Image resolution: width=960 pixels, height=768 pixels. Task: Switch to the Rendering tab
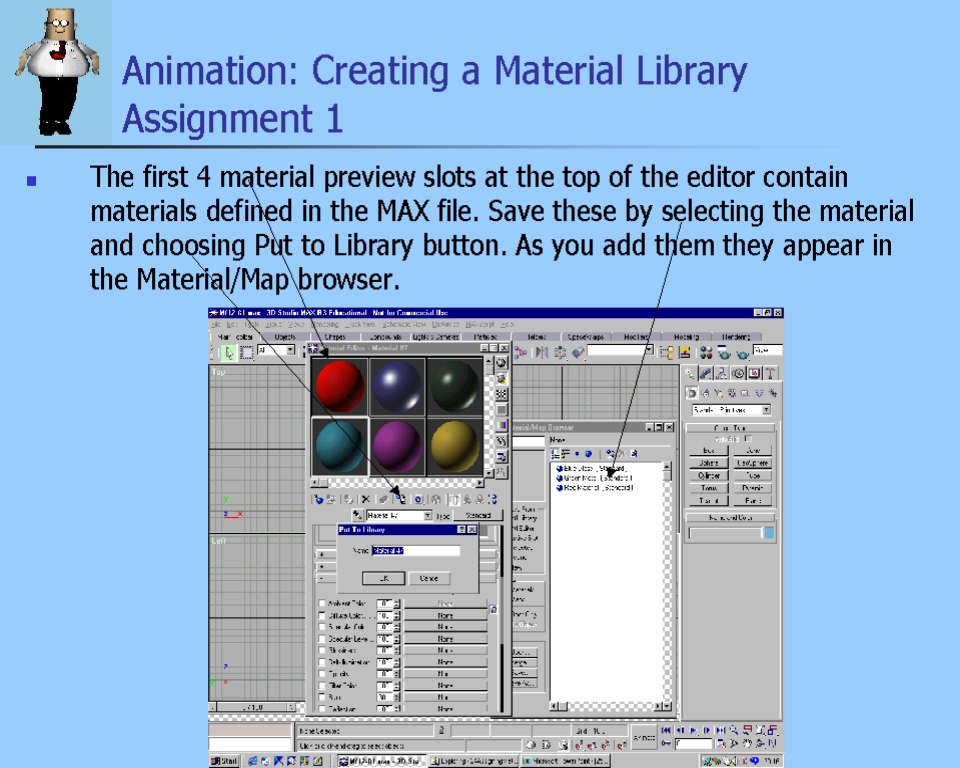tap(735, 337)
